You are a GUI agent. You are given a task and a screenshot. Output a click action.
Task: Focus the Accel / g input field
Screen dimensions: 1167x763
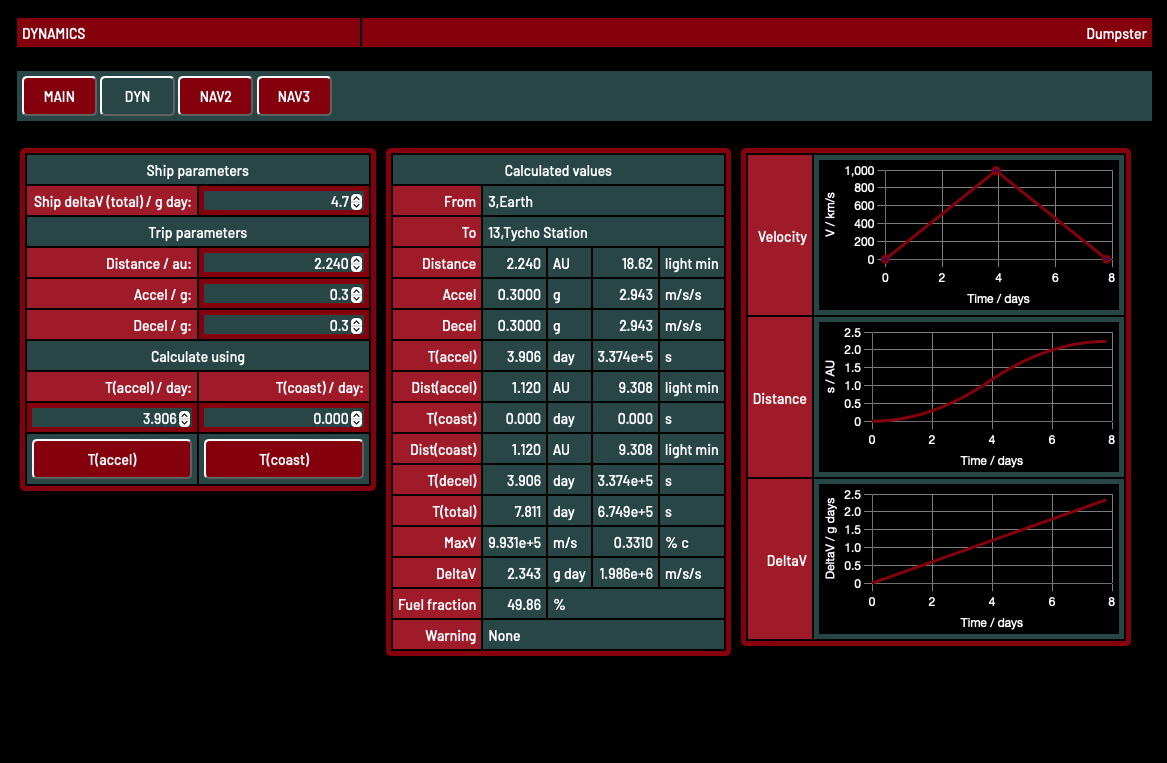(275, 295)
